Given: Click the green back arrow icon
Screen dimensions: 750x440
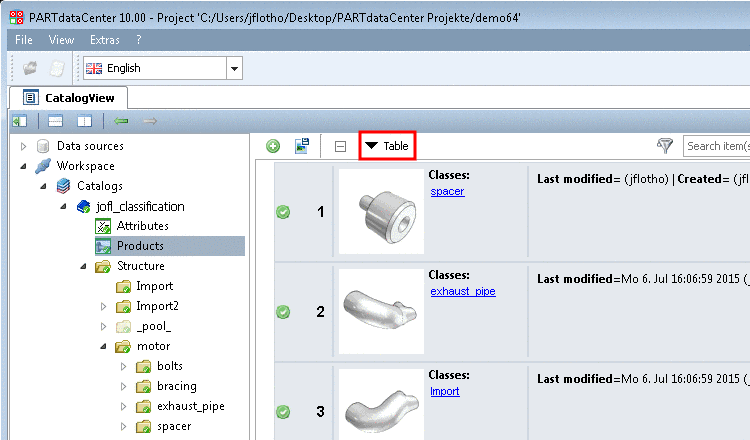Looking at the screenshot, I should click(121, 121).
